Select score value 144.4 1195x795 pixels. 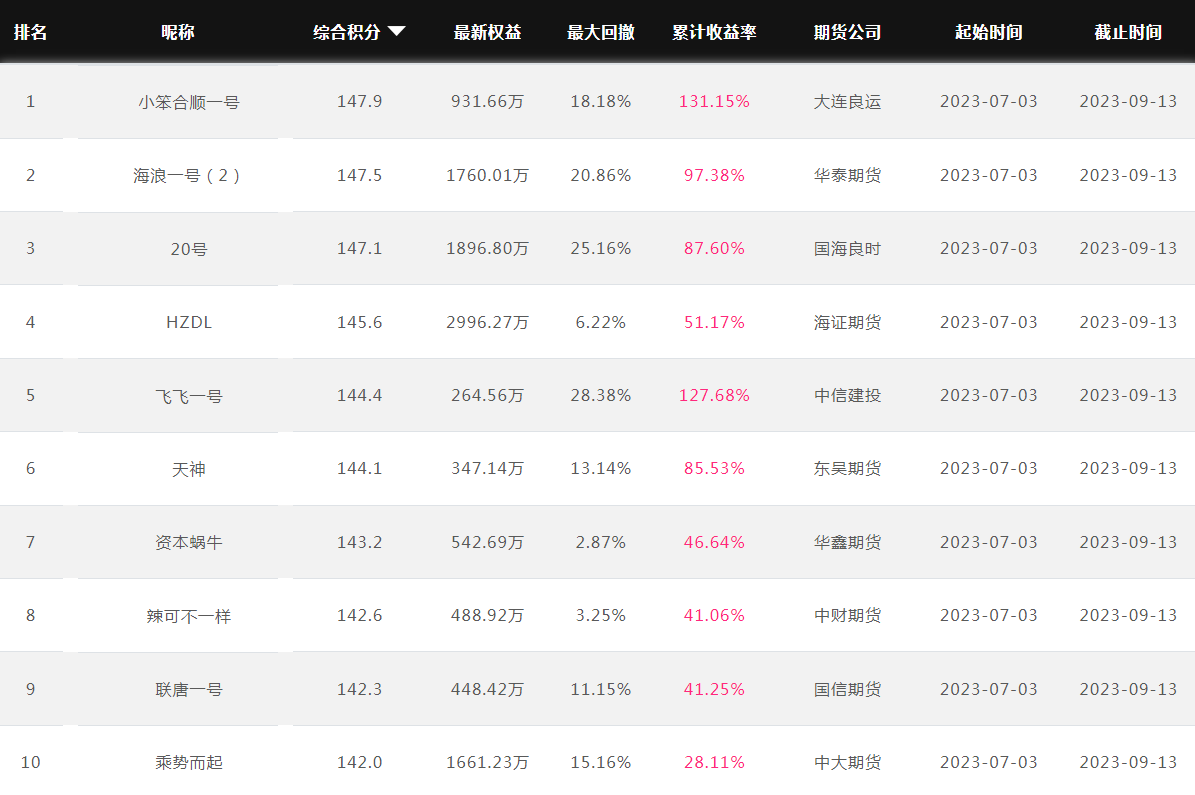coord(360,396)
